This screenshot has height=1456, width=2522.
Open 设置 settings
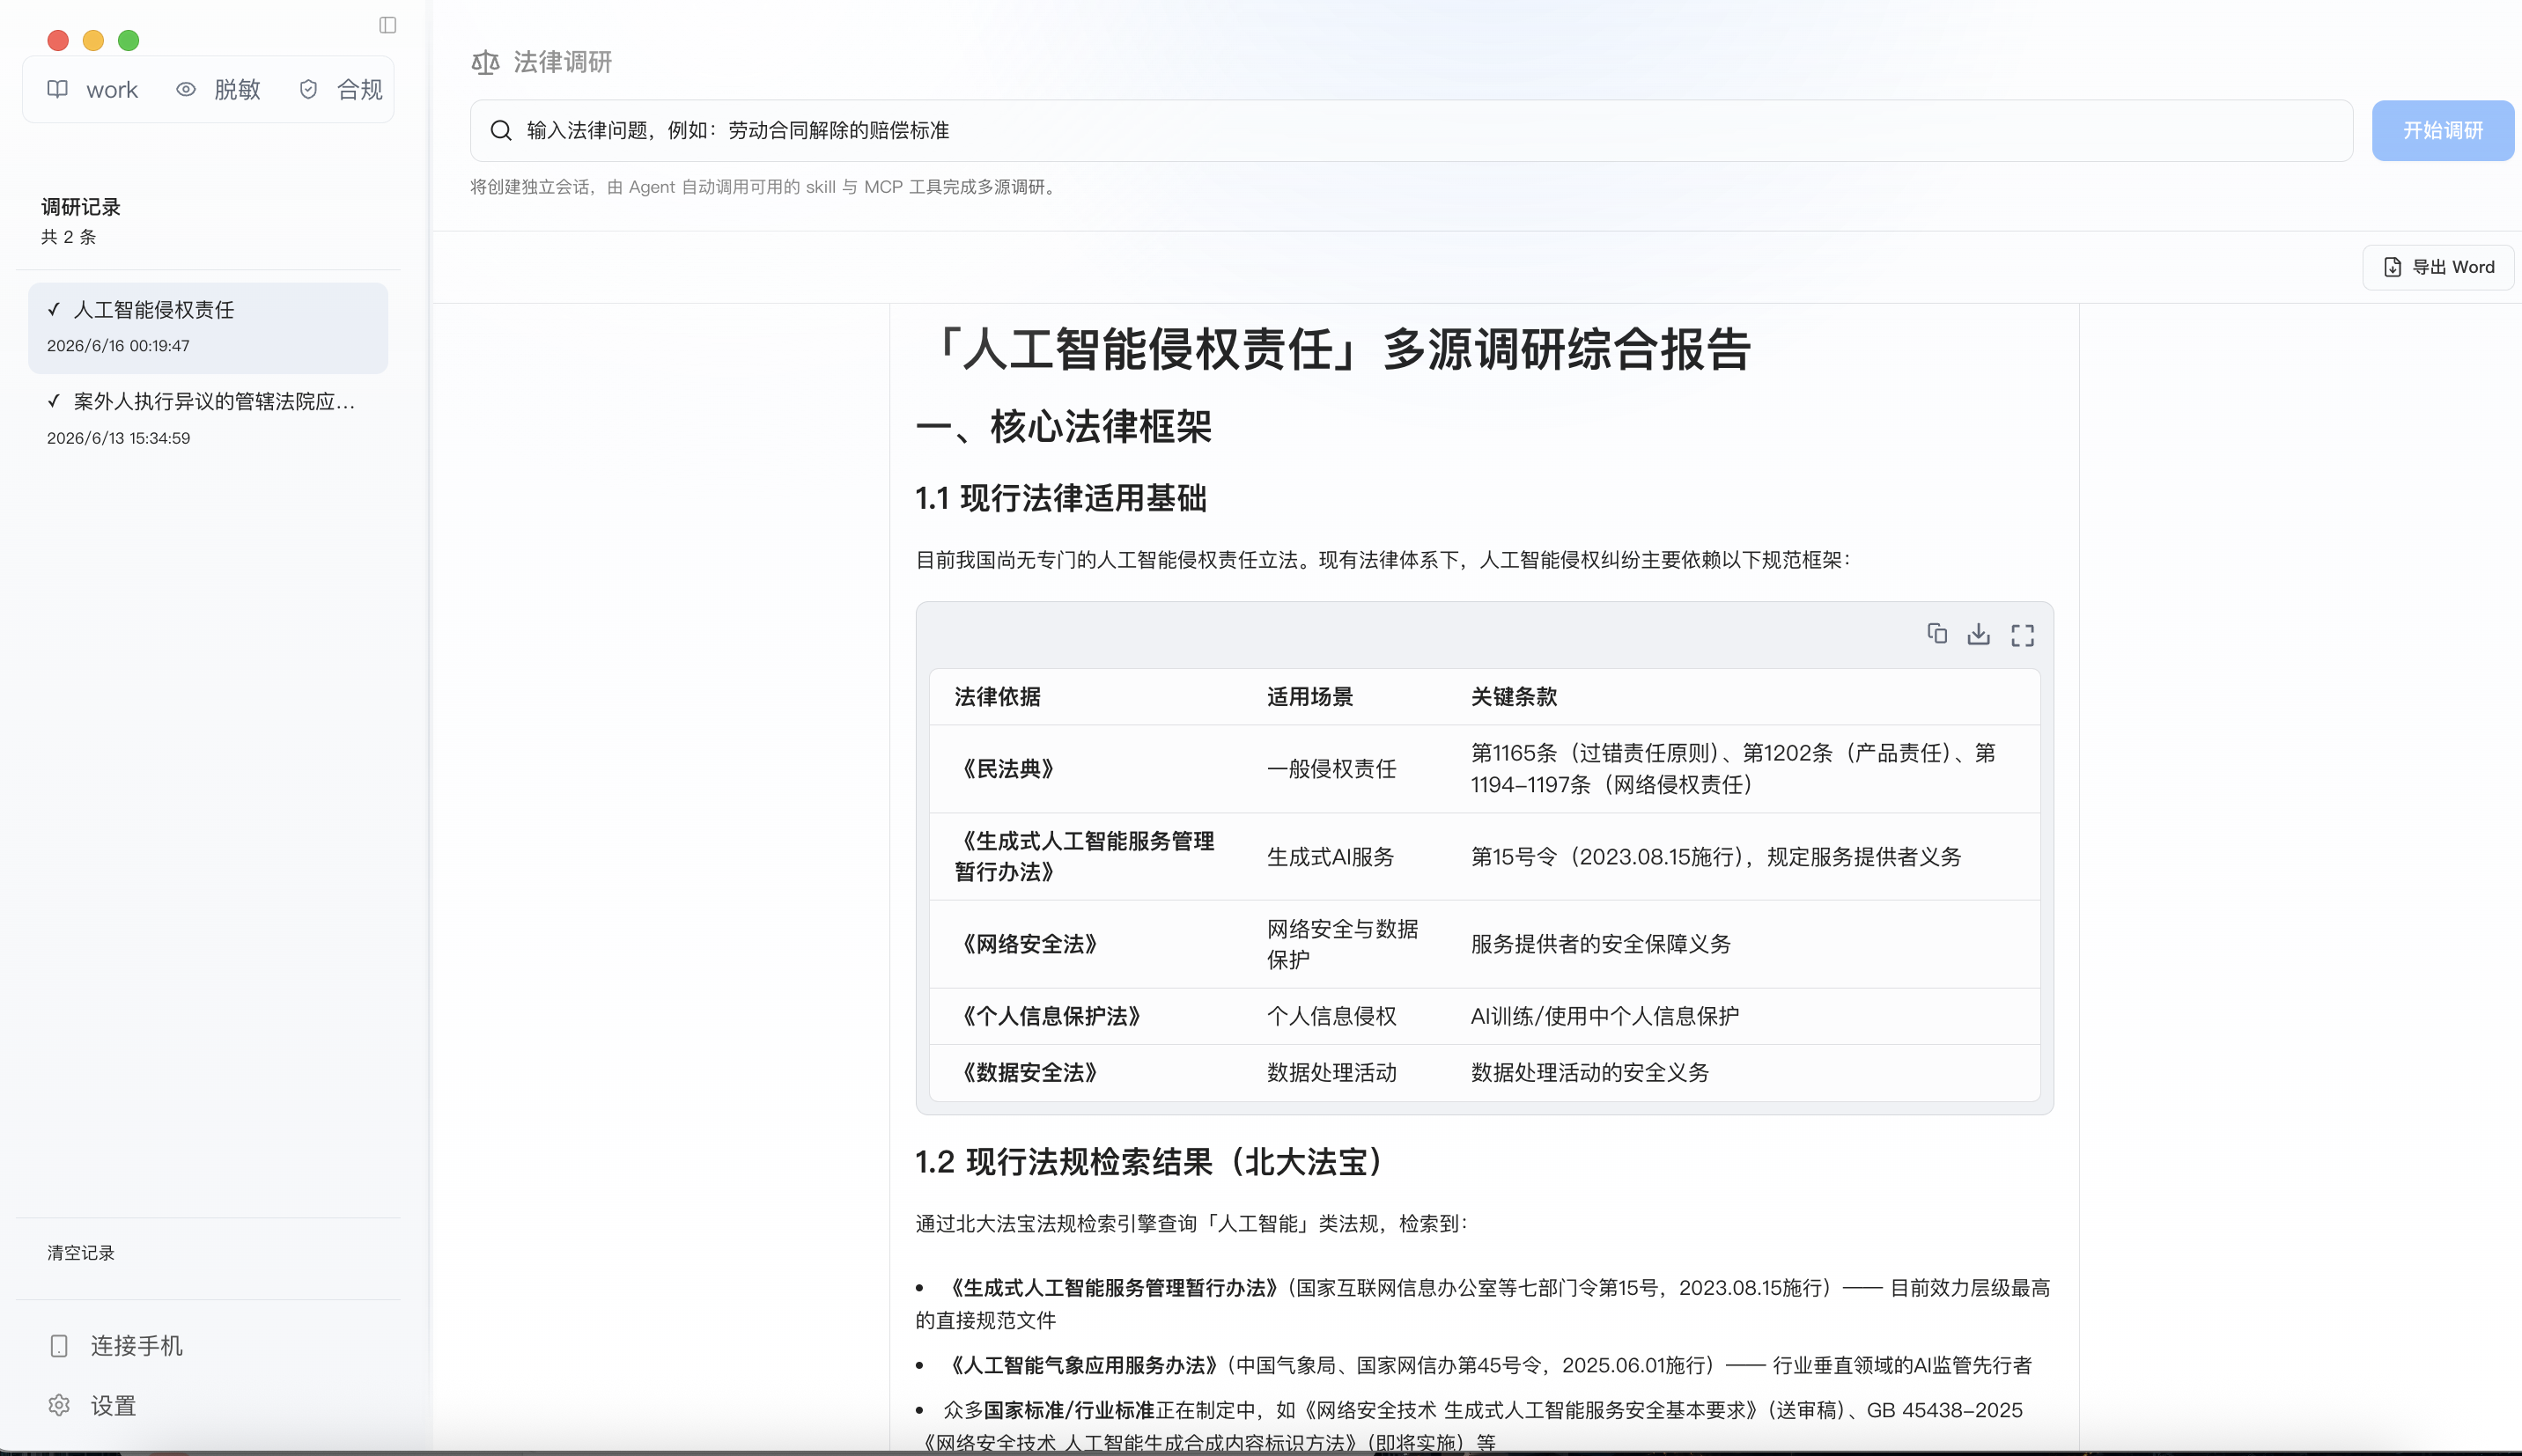[92, 1406]
